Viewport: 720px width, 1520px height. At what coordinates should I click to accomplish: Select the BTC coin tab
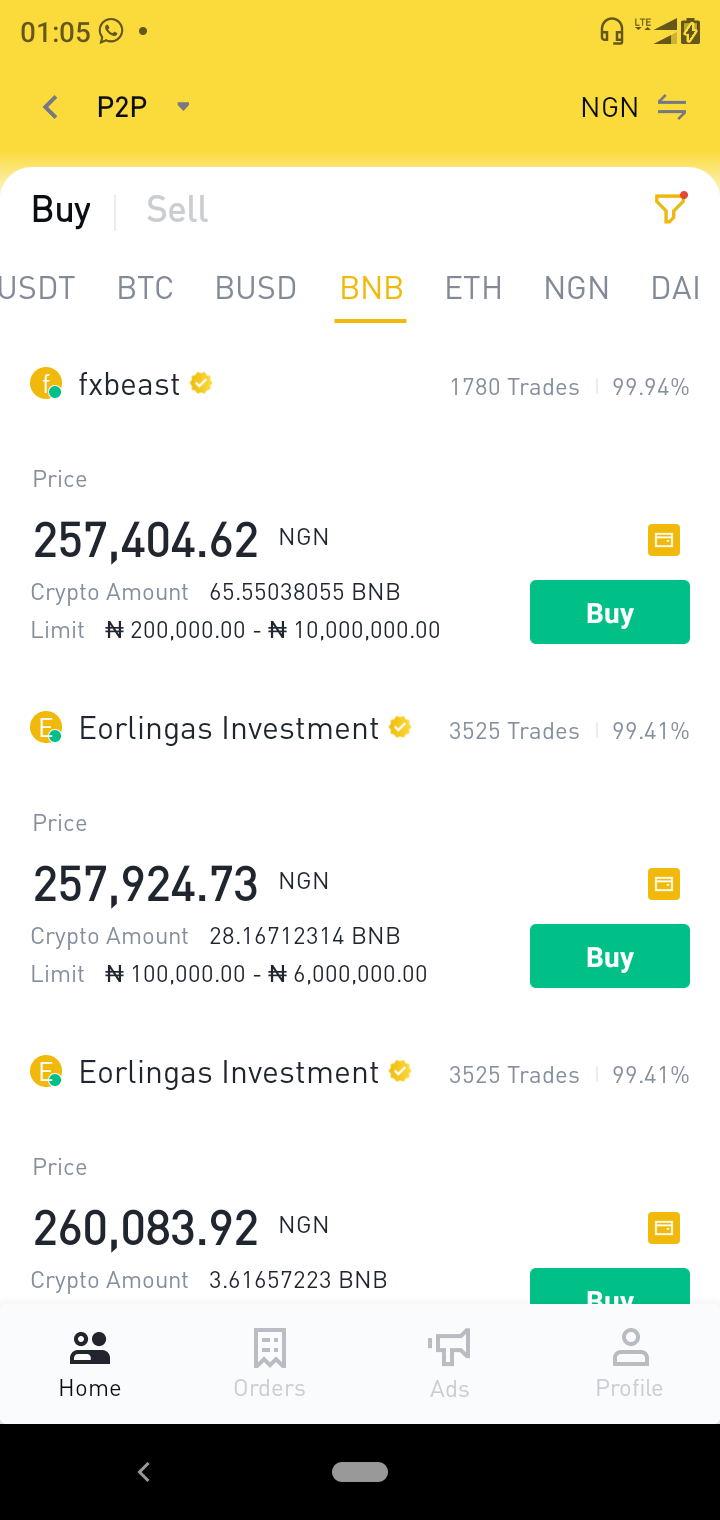click(x=146, y=288)
